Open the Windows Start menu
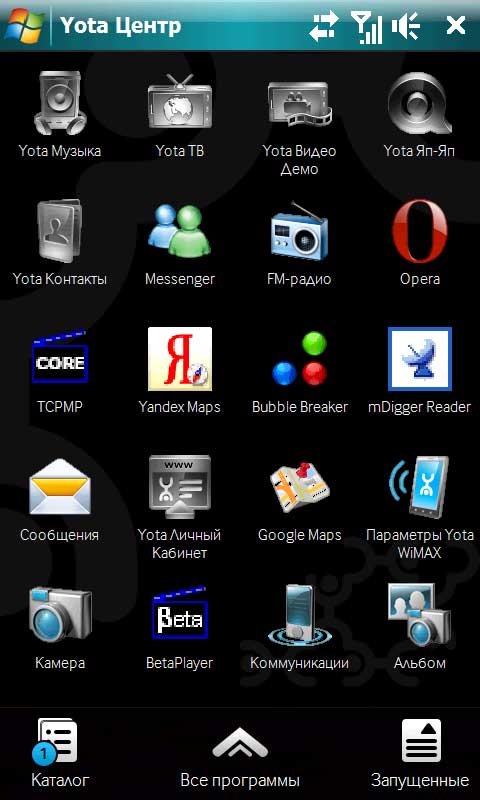This screenshot has height=800, width=480. [23, 26]
